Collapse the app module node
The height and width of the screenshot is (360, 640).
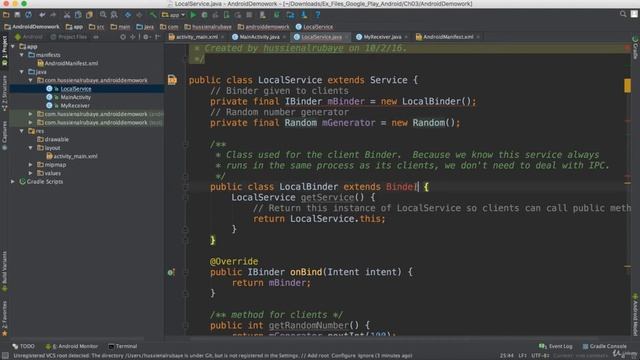[x=13, y=47]
